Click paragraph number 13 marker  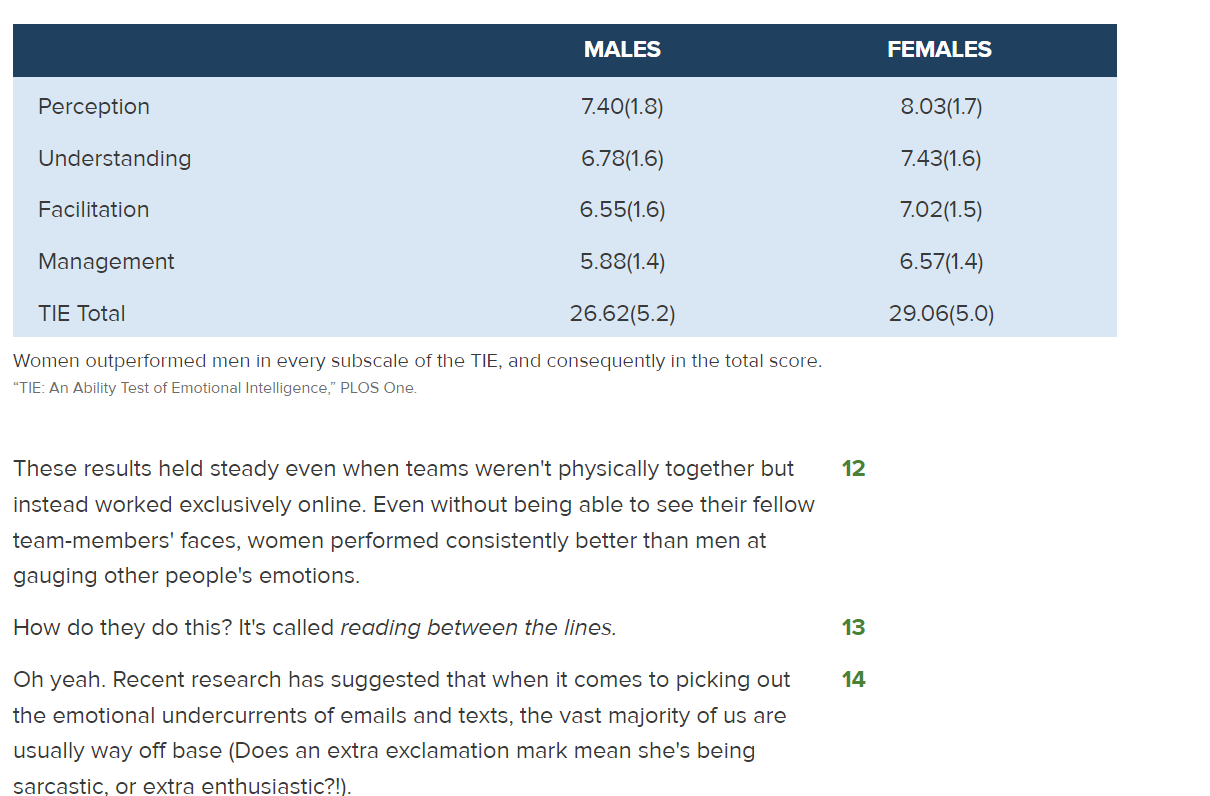tap(853, 628)
